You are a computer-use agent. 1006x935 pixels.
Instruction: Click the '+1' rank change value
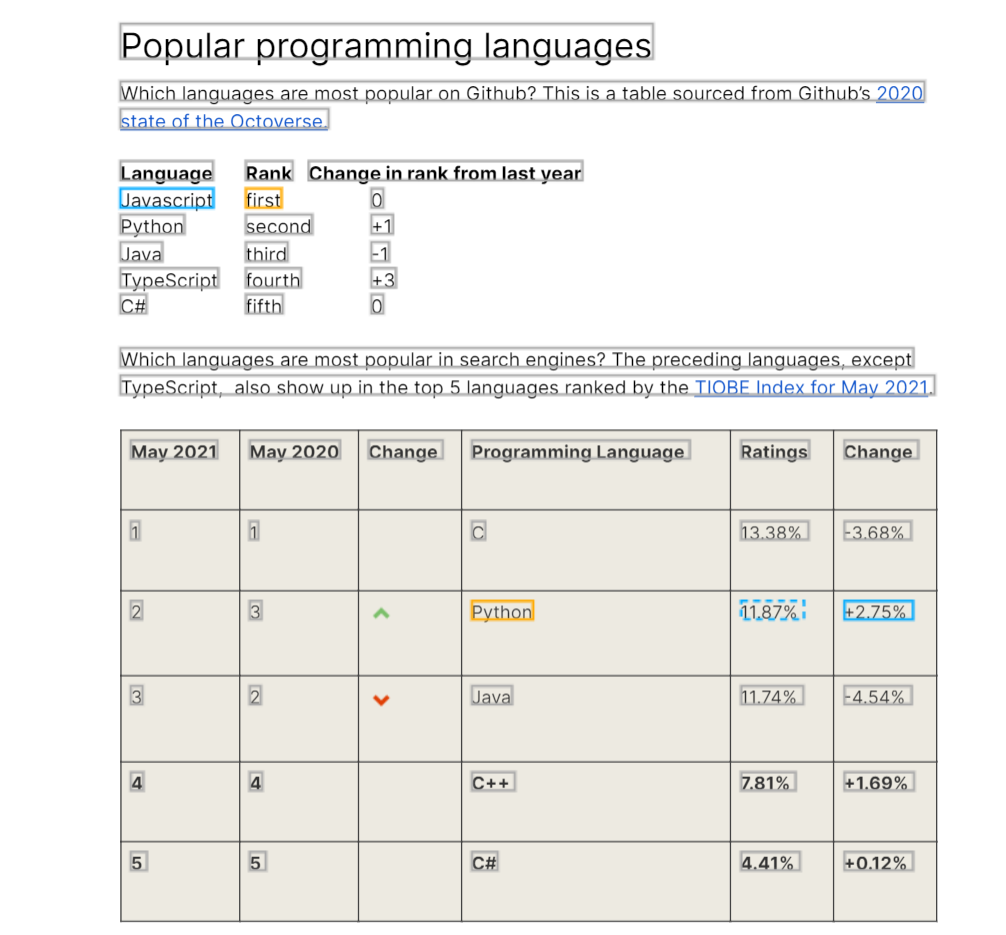(382, 226)
